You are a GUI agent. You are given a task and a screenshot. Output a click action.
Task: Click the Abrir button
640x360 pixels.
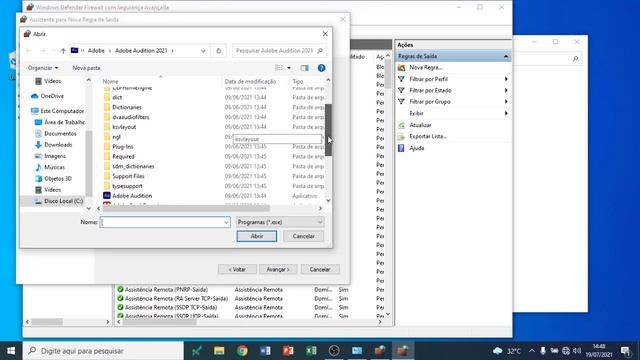(257, 236)
